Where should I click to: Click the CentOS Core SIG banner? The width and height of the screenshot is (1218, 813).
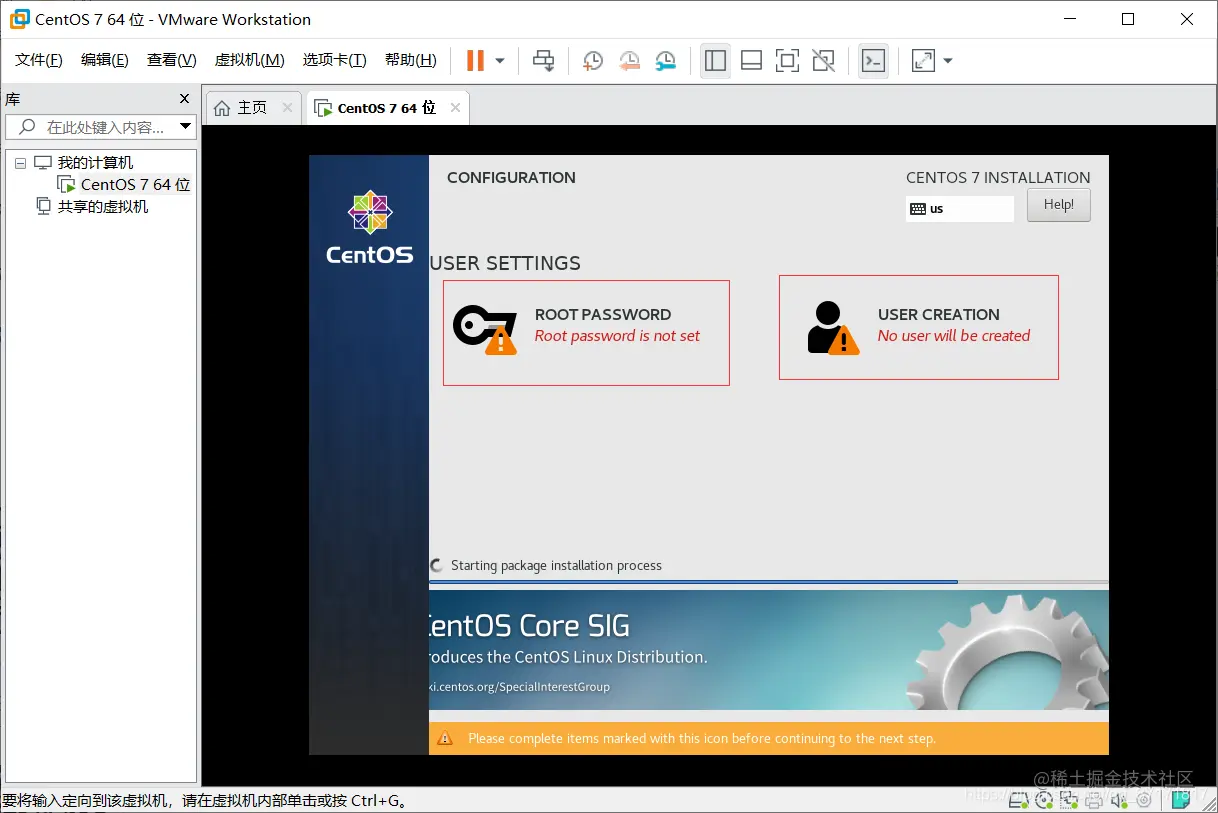pyautogui.click(x=769, y=650)
